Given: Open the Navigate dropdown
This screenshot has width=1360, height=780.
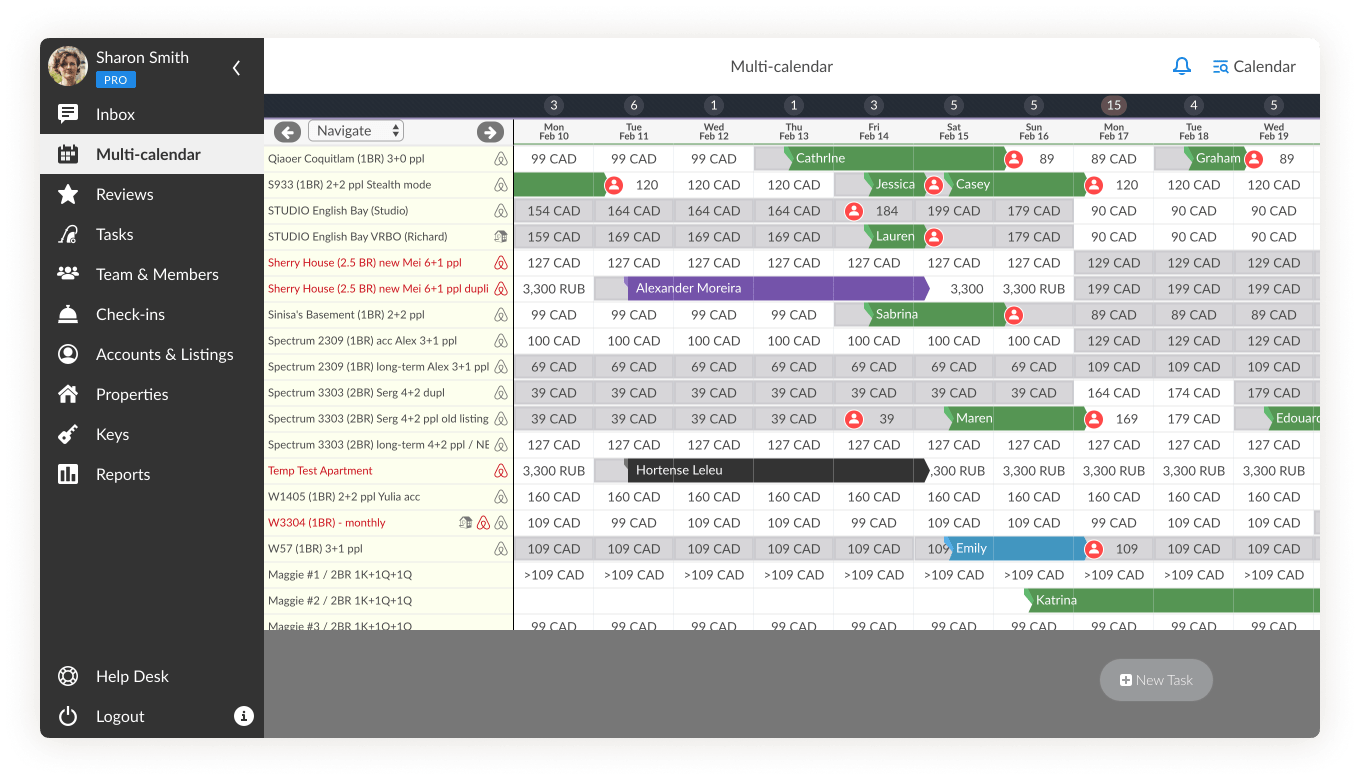Looking at the screenshot, I should [356, 131].
